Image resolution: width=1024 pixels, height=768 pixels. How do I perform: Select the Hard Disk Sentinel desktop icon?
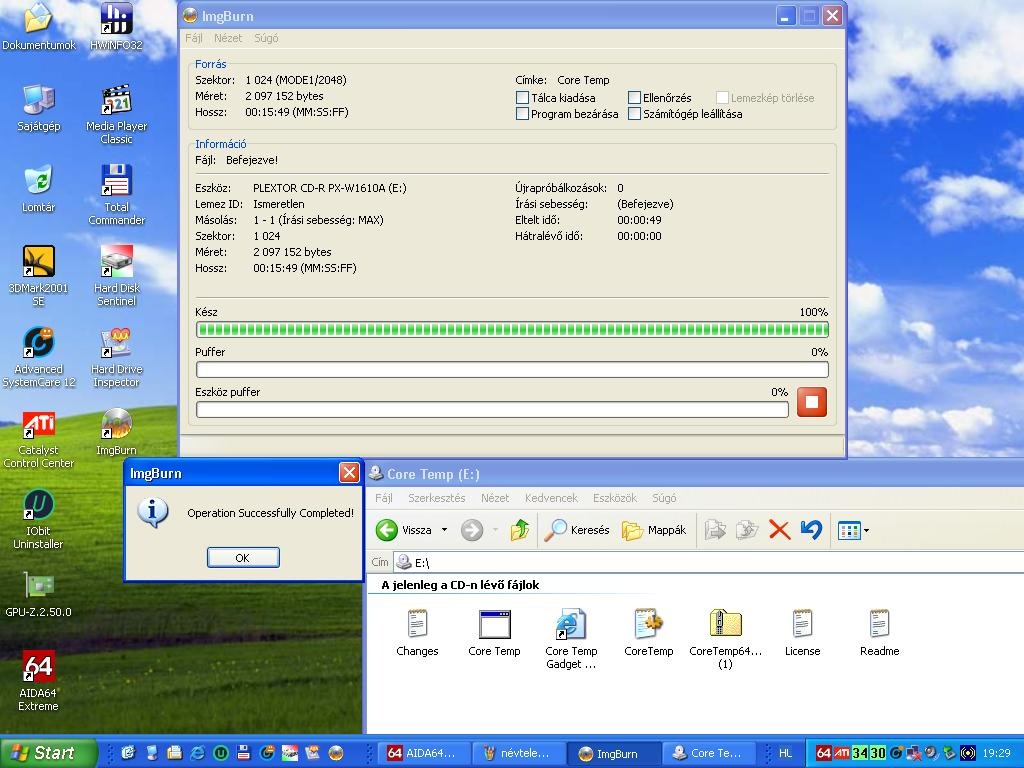click(116, 276)
